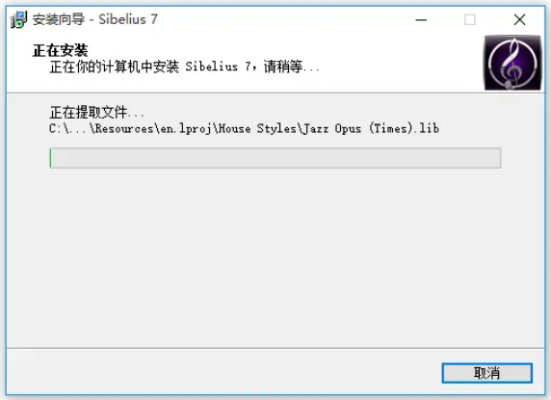Image resolution: width=551 pixels, height=400 pixels.
Task: Click the Sibelius 7 treble clef logo
Action: 513,63
